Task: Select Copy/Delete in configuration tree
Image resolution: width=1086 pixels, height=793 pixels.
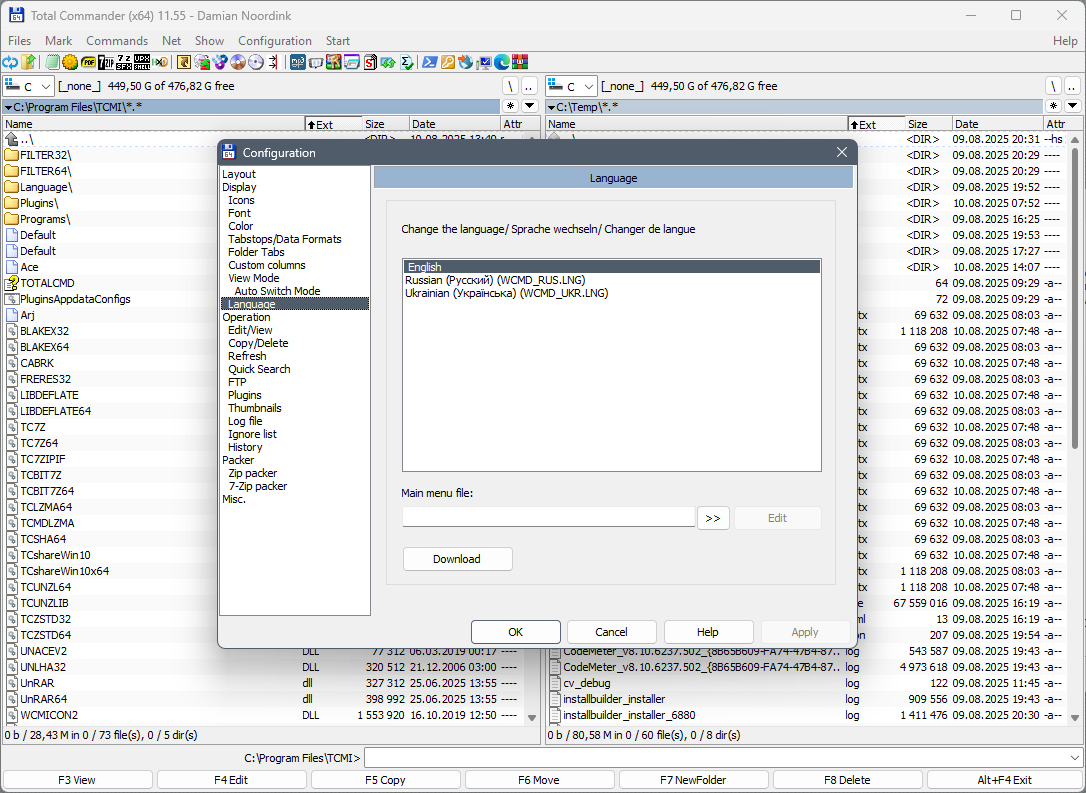Action: 258,343
